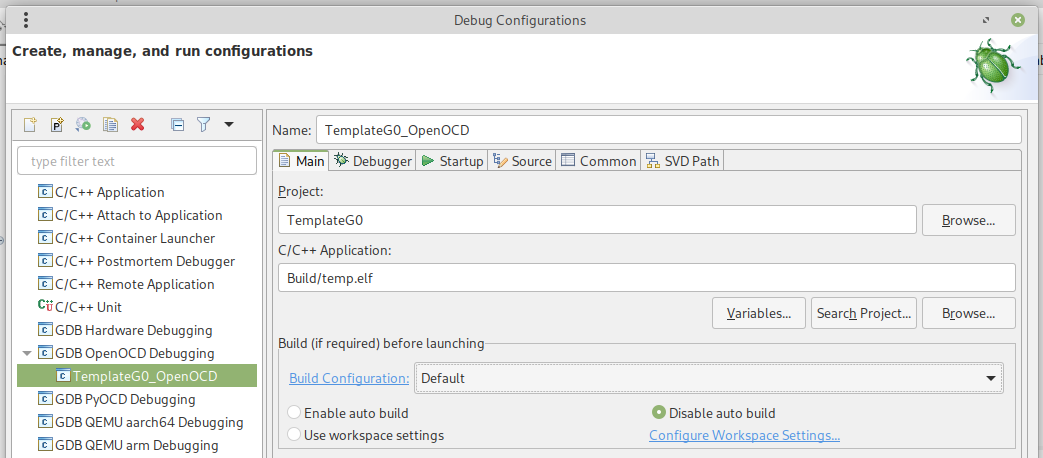Click the Search Project... button

tap(864, 314)
